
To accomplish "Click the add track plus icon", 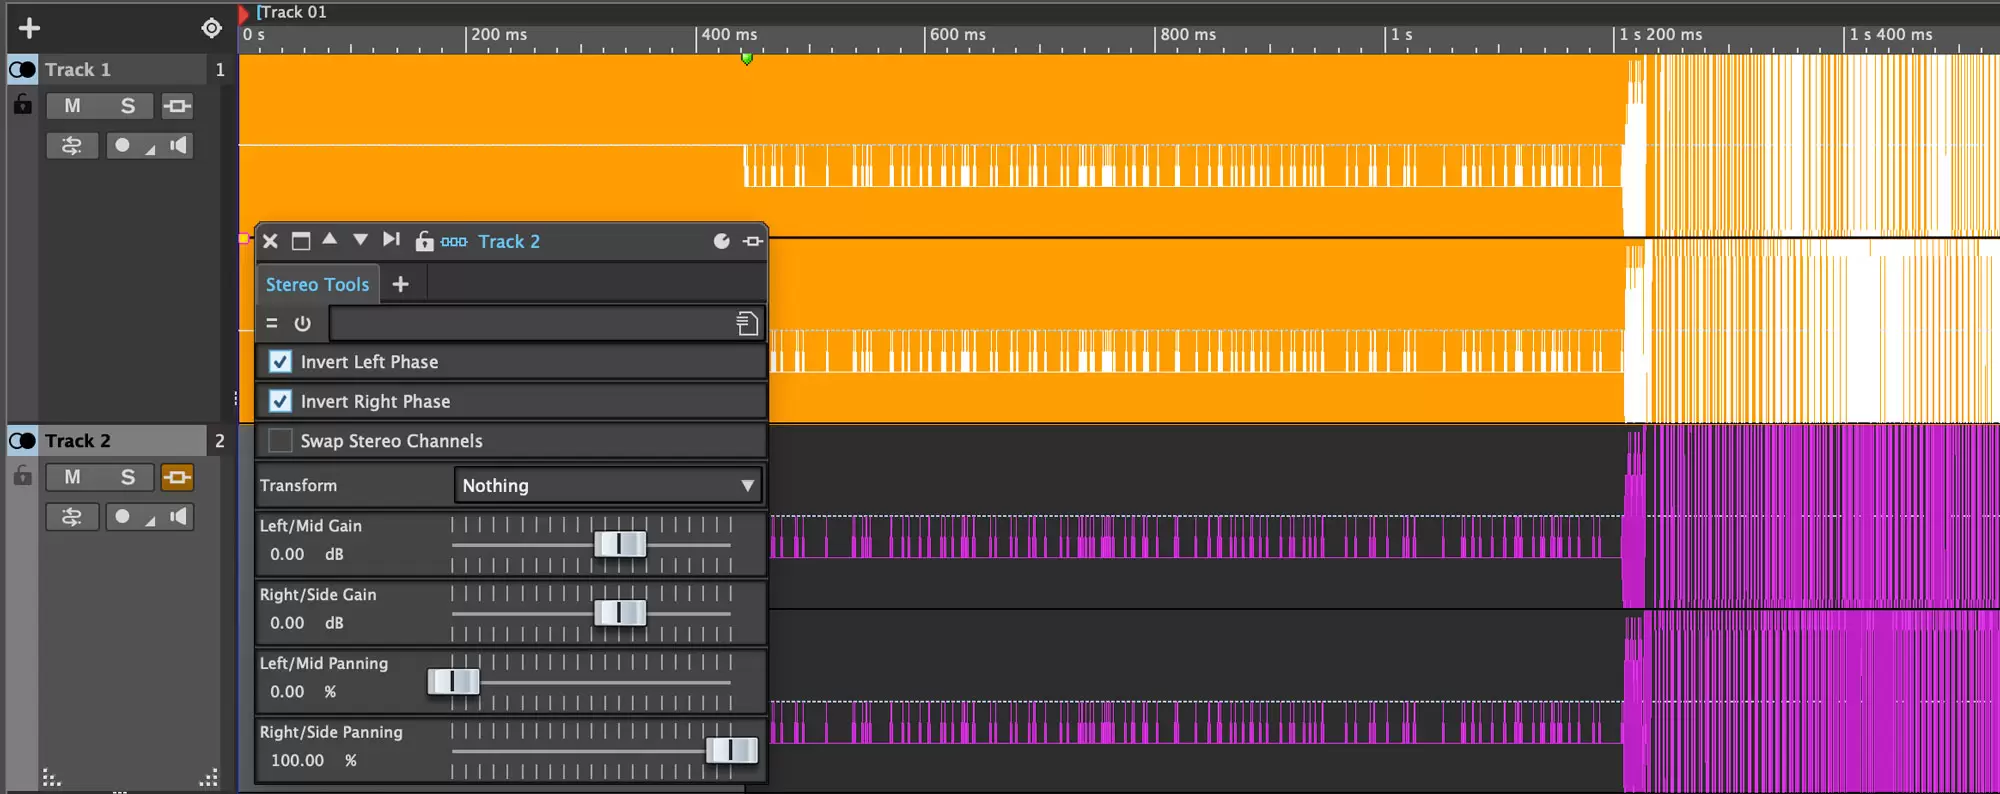I will pyautogui.click(x=29, y=28).
